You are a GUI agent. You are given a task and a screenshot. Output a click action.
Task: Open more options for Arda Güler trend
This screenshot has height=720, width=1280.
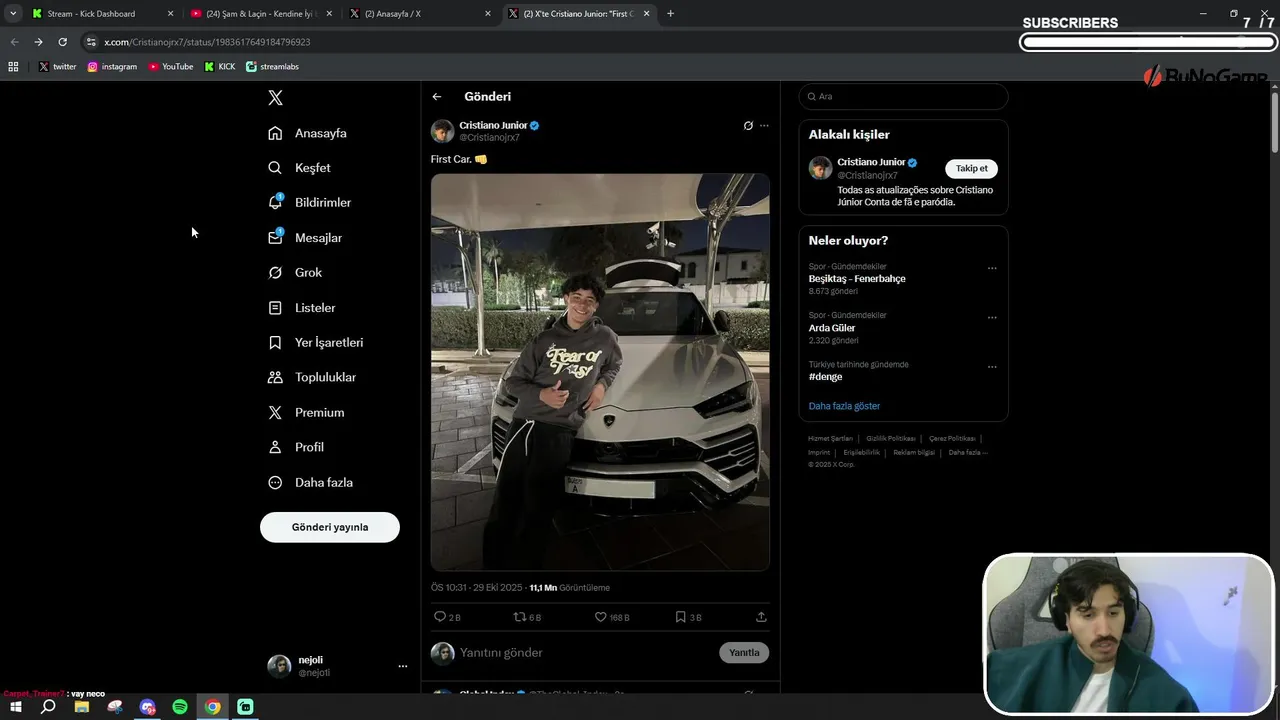992,317
